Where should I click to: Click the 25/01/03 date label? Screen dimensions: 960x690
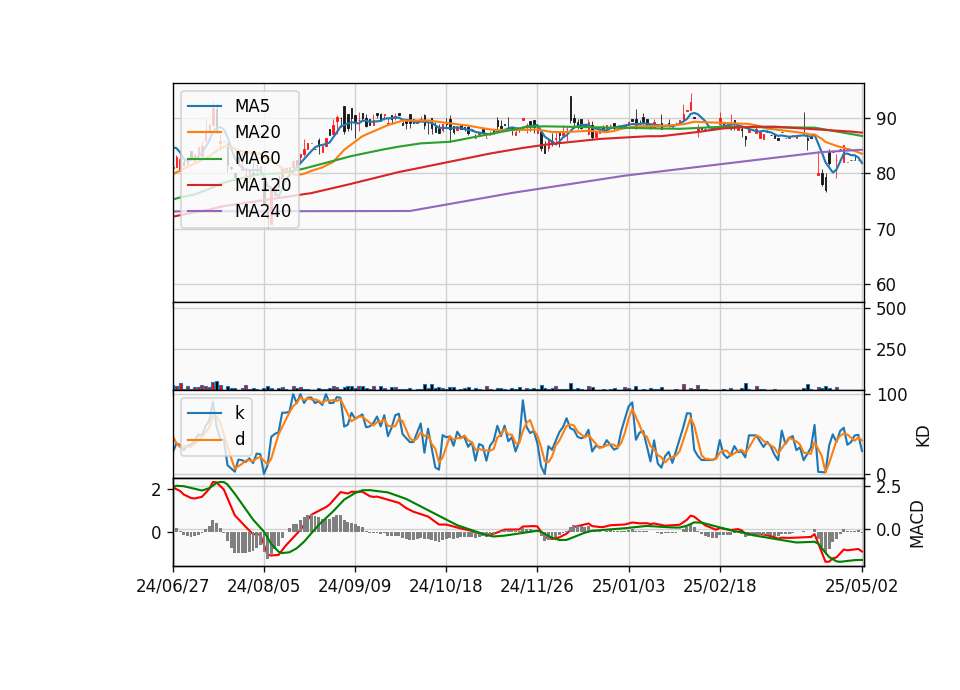[628, 586]
